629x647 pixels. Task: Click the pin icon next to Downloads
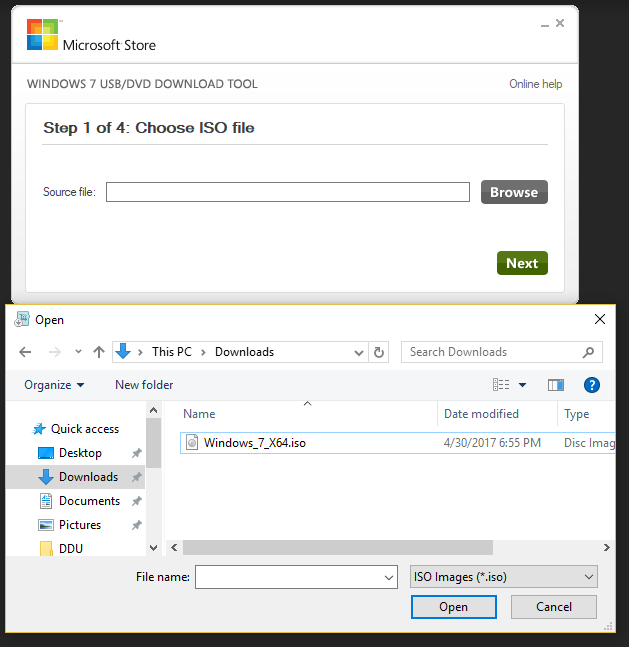click(137, 477)
